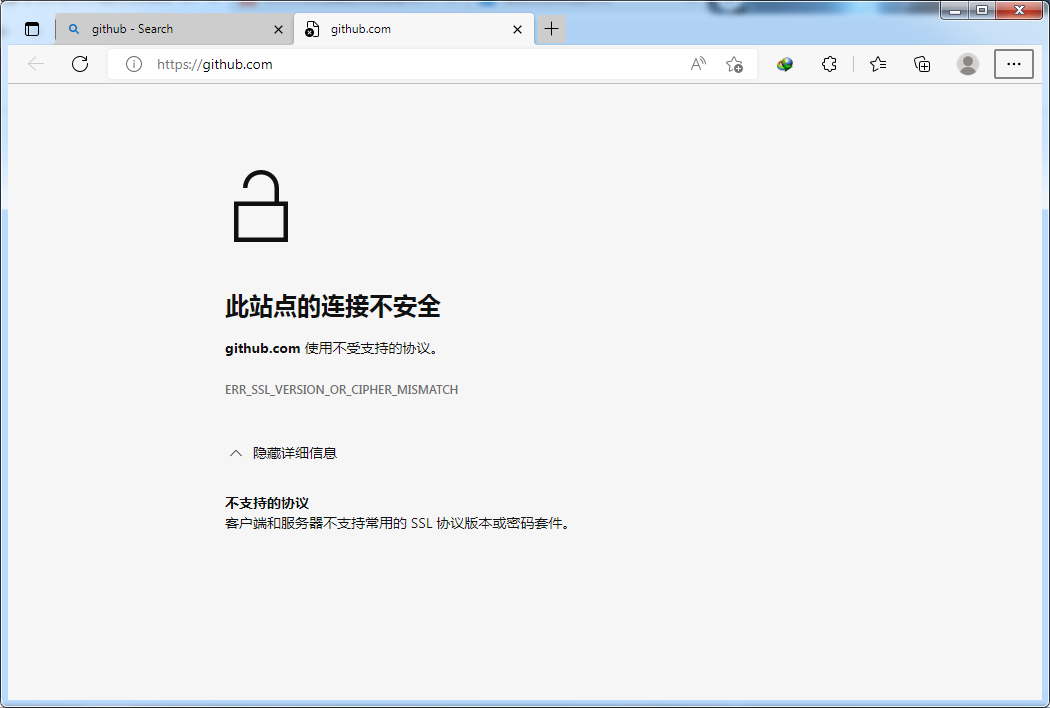Switch to the github - Search tab
The image size is (1050, 708).
click(170, 29)
